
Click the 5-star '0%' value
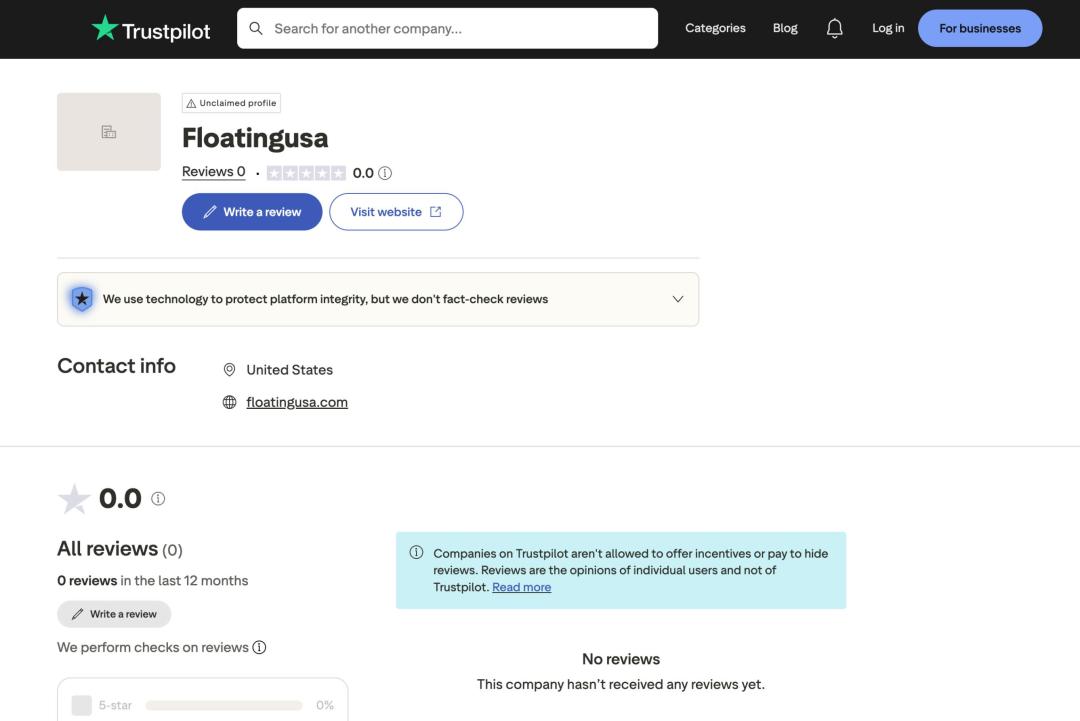click(325, 705)
